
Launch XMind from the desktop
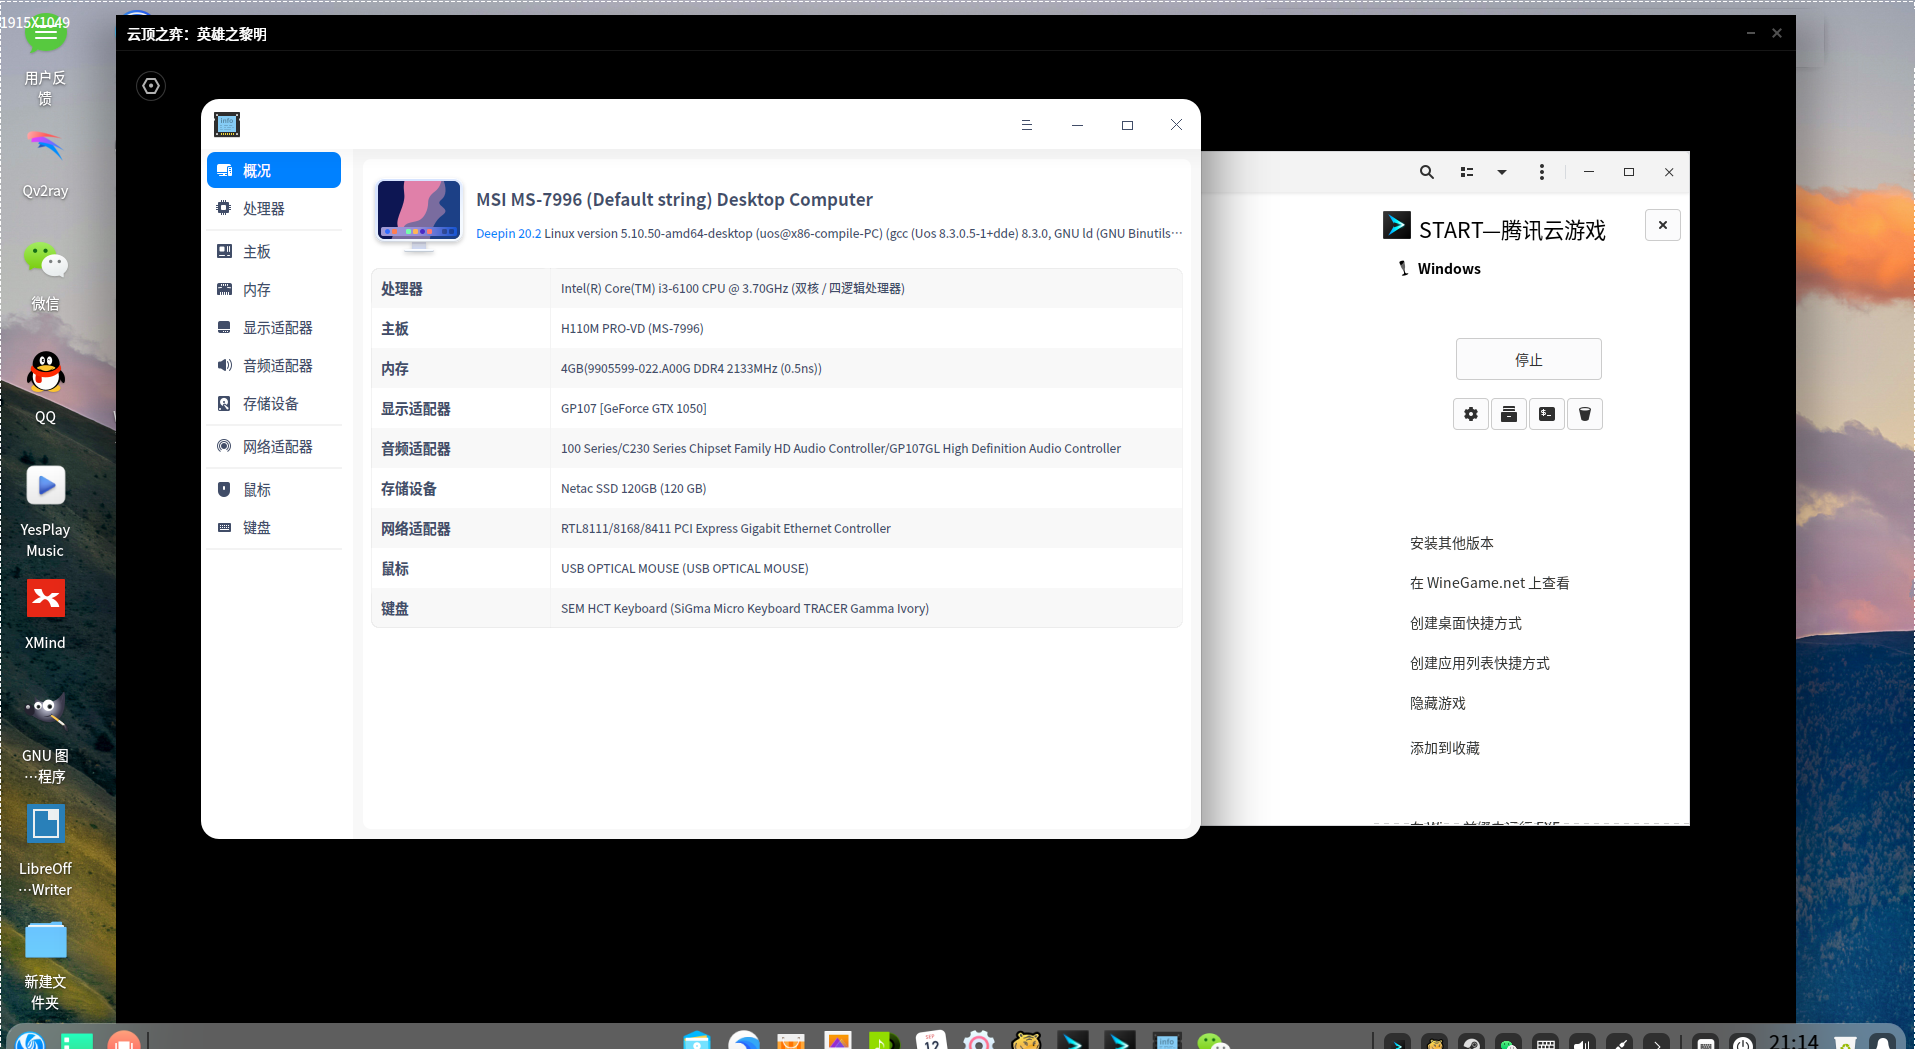[45, 615]
